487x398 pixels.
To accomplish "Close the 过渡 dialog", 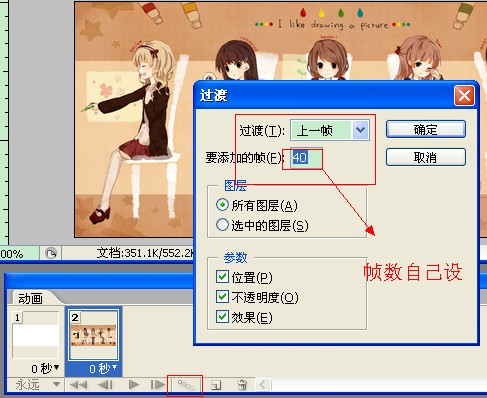I will coord(464,96).
